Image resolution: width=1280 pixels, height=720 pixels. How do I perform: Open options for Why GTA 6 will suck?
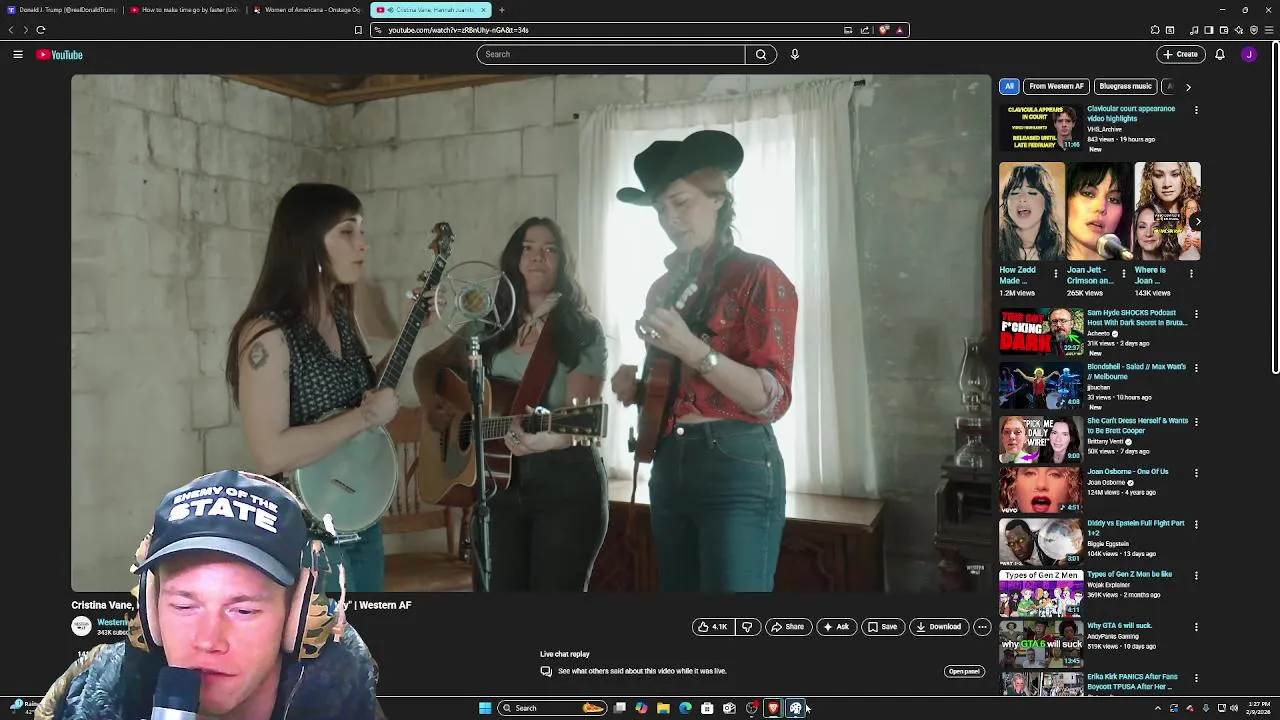pos(1196,627)
